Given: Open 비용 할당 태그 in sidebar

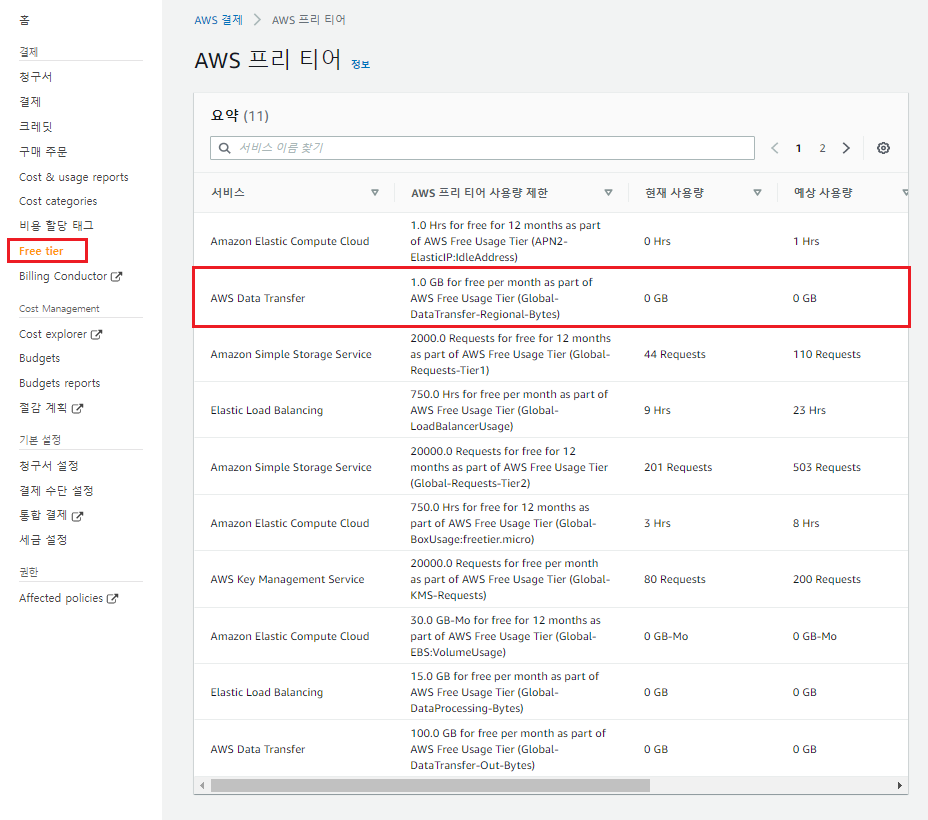Looking at the screenshot, I should tap(56, 225).
